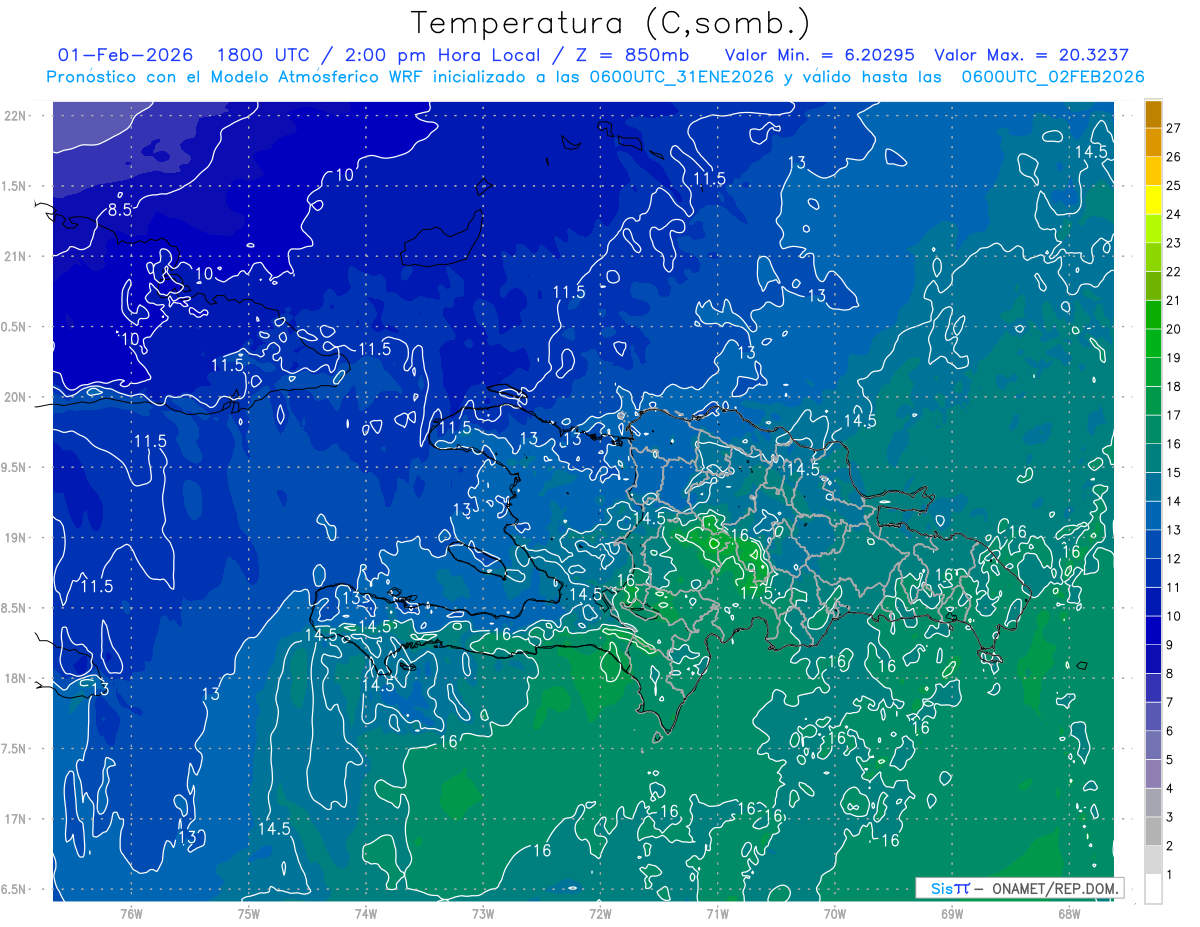
Task: Click the latitude label "20N"
Action: point(15,397)
